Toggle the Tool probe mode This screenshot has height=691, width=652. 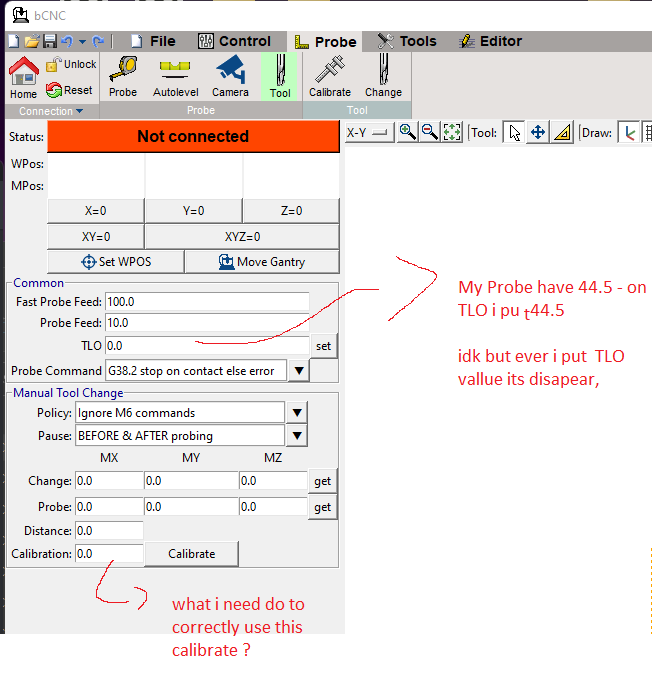click(x=280, y=77)
